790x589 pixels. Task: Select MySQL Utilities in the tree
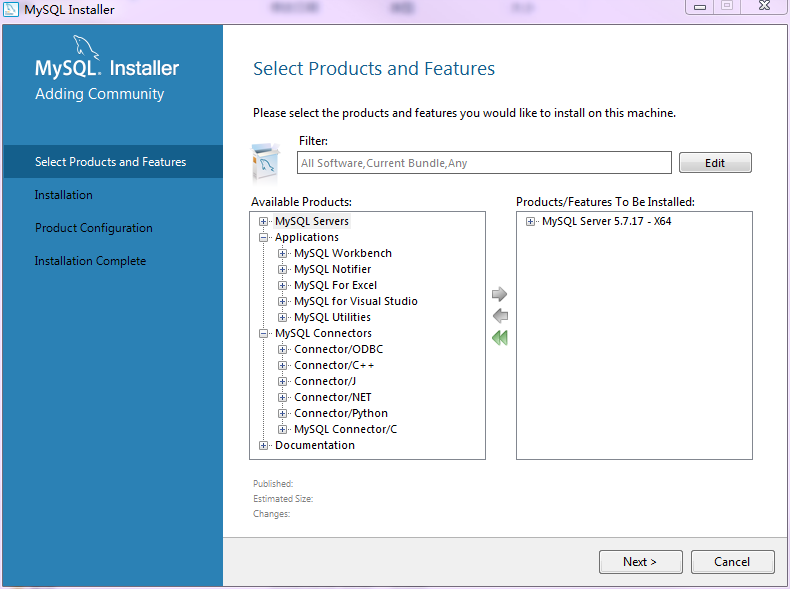(333, 317)
